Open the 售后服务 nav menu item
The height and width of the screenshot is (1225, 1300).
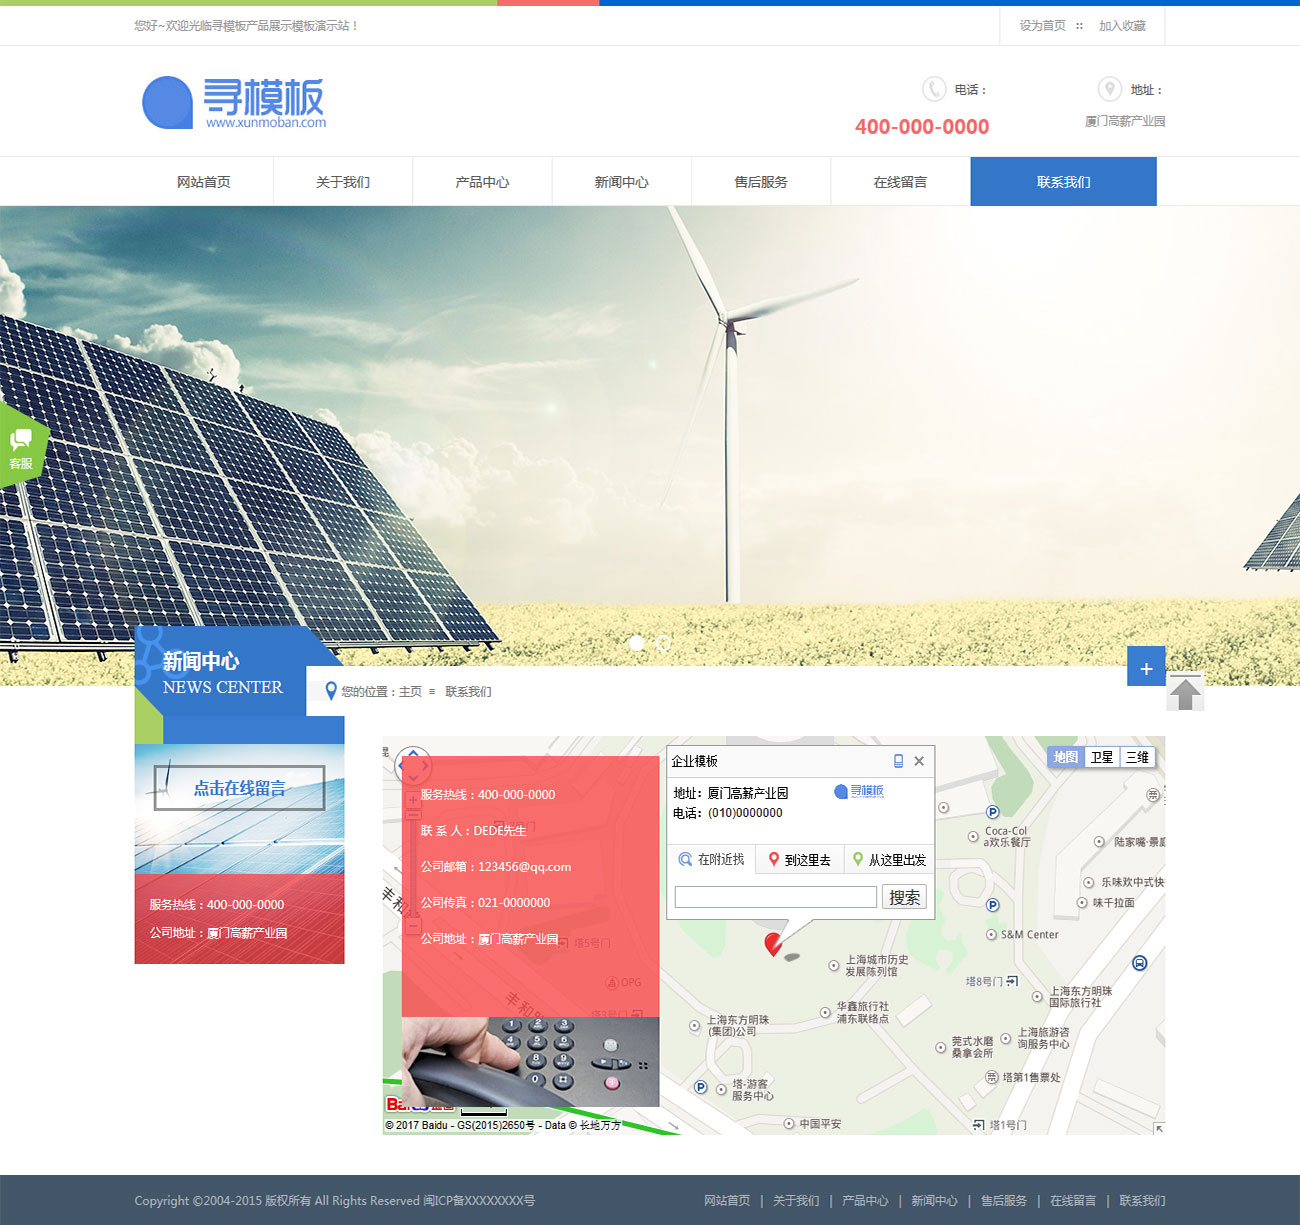click(761, 182)
